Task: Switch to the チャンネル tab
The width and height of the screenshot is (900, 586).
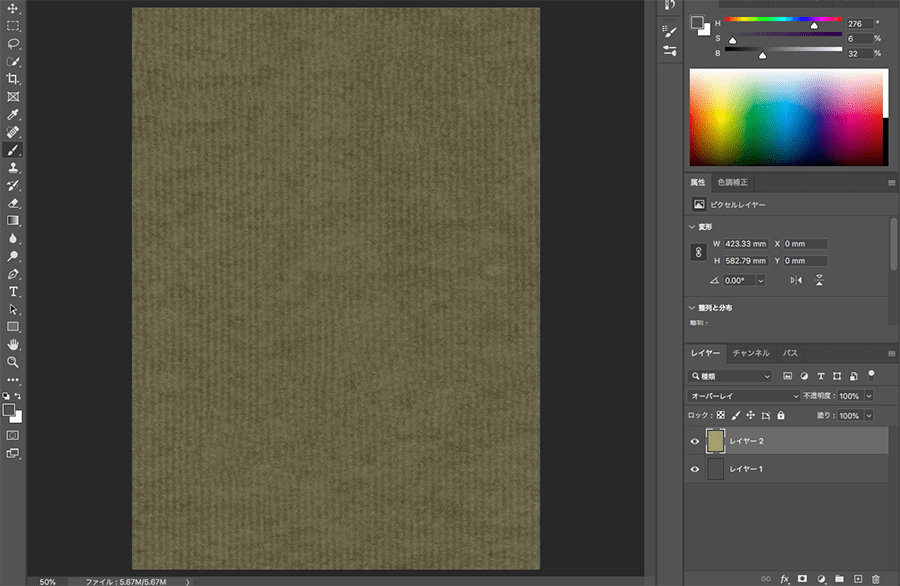Action: coord(751,353)
